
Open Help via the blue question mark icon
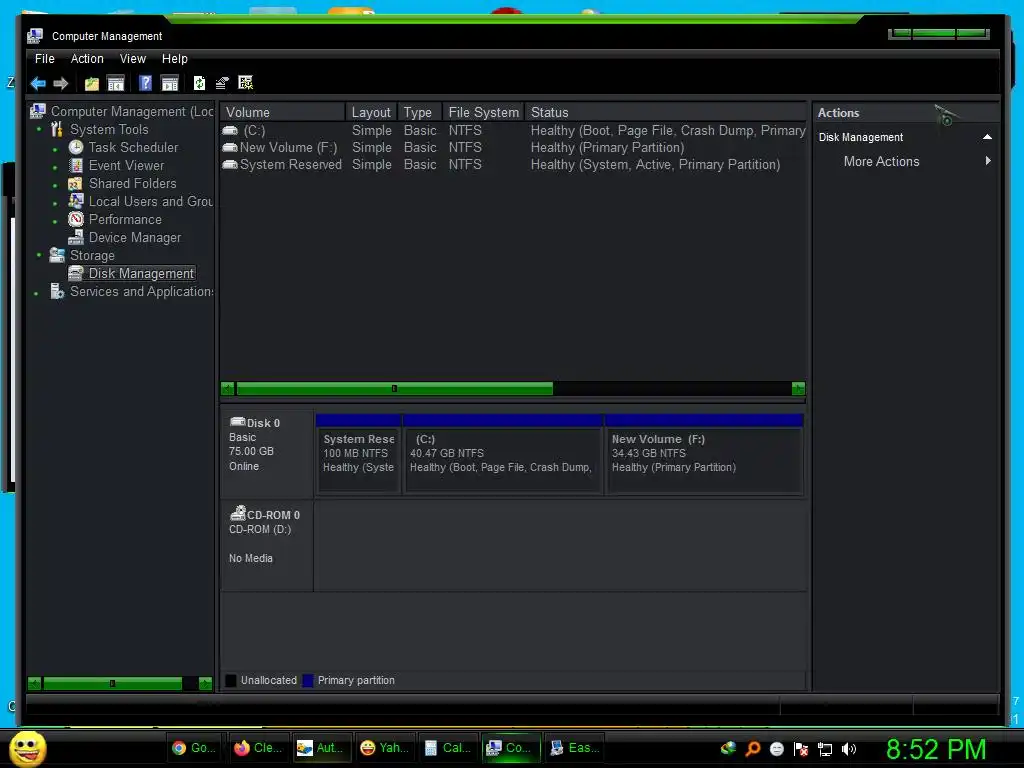(x=145, y=83)
